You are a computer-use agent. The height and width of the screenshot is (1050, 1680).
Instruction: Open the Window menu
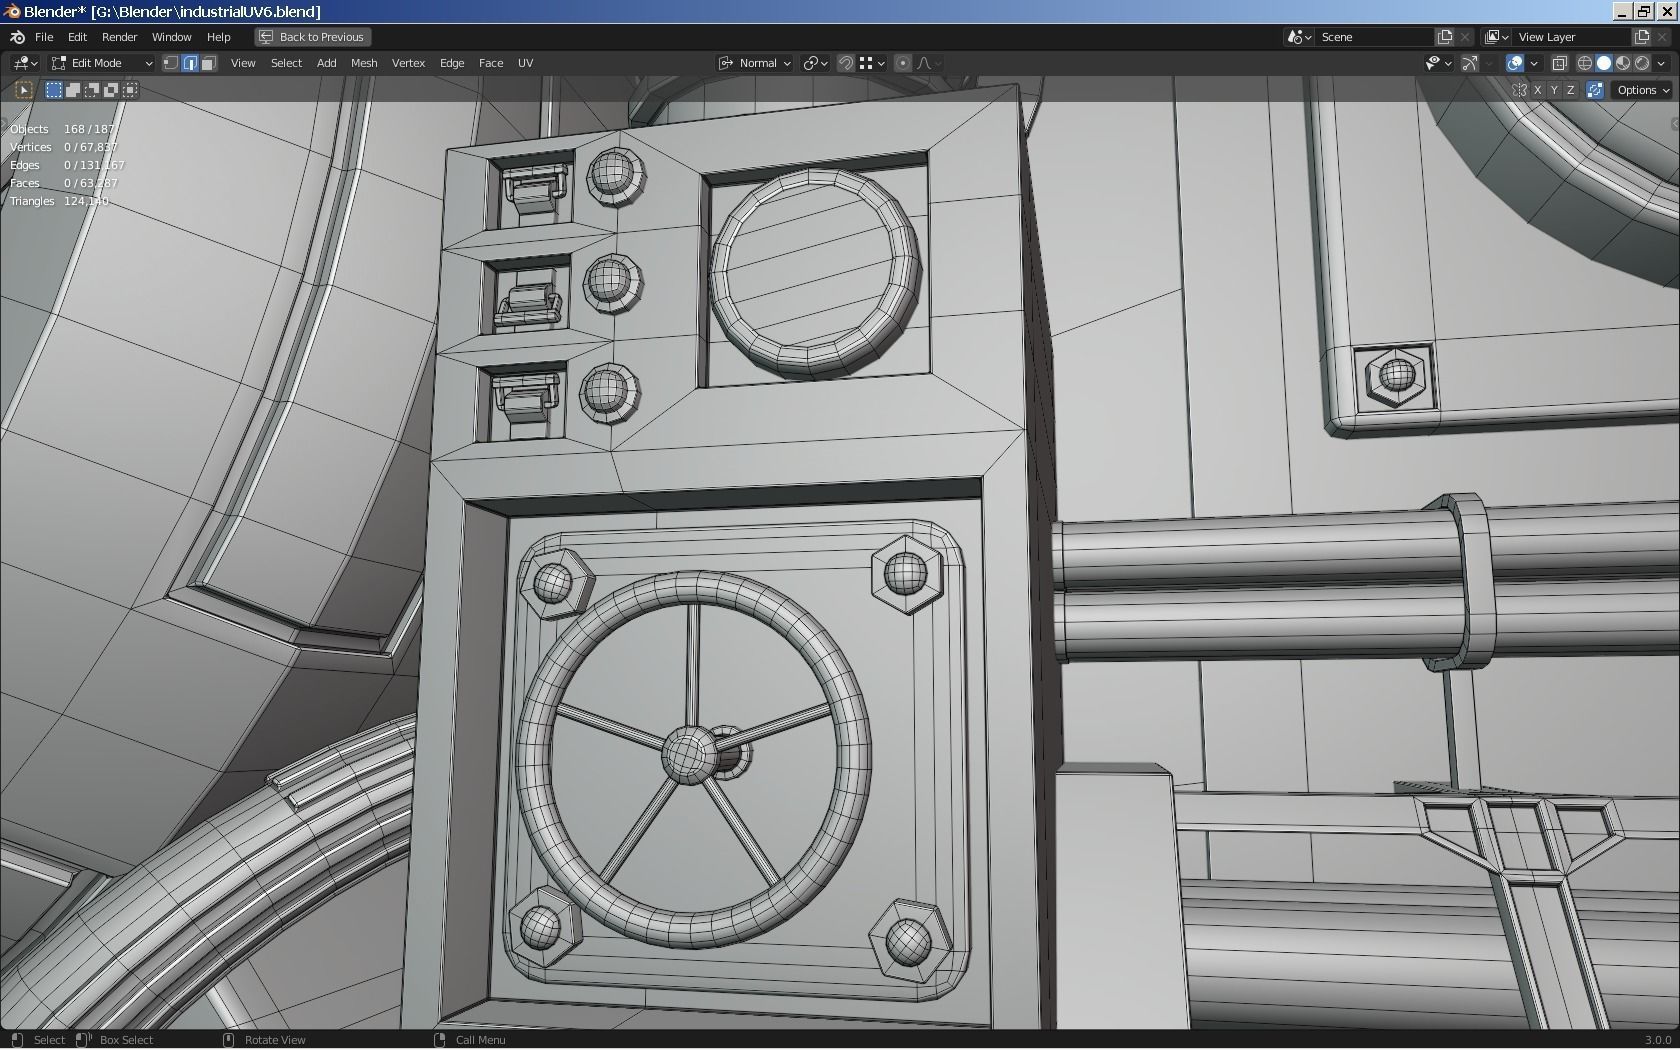pyautogui.click(x=172, y=37)
